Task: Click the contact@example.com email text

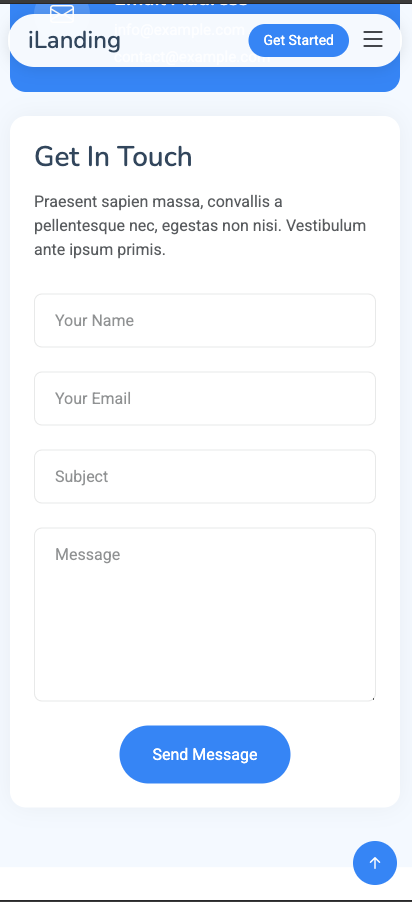Action: 192,58
